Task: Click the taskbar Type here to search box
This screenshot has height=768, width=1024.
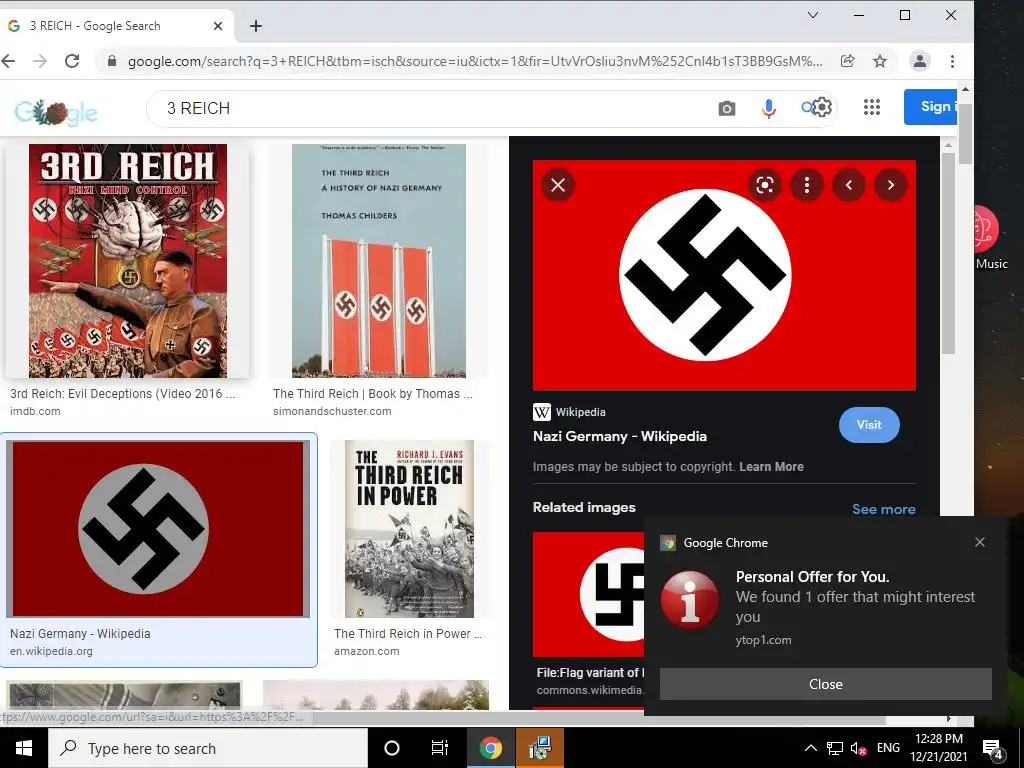Action: coord(208,748)
